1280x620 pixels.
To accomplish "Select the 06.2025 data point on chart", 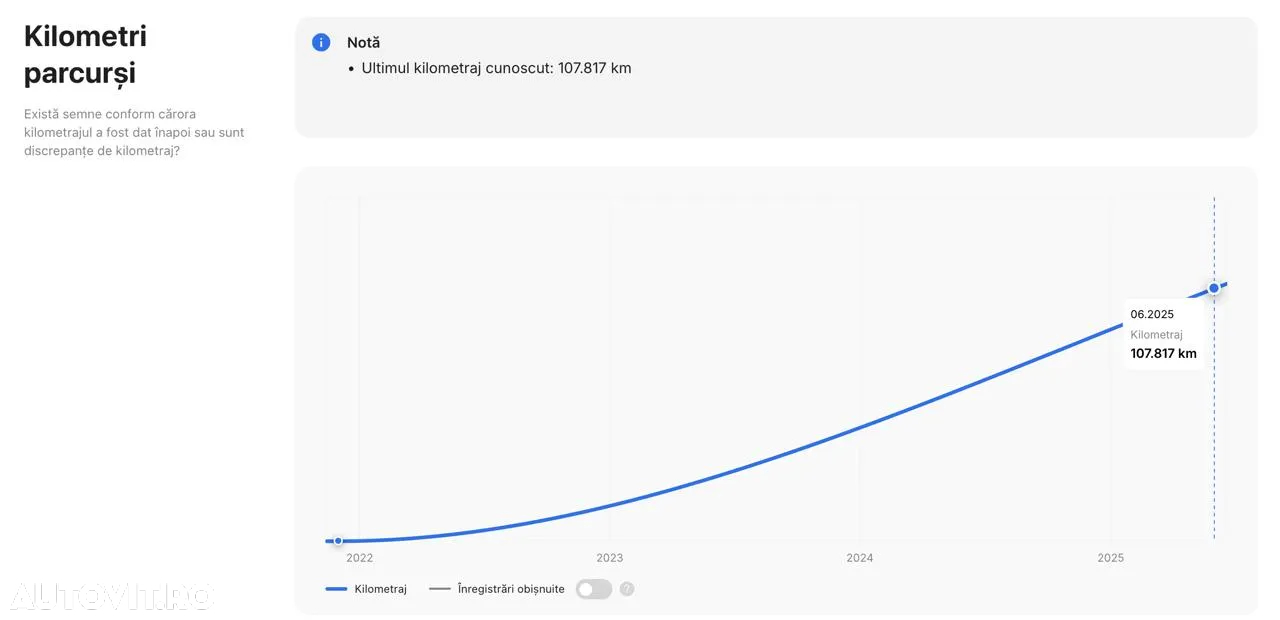I will pos(1214,288).
